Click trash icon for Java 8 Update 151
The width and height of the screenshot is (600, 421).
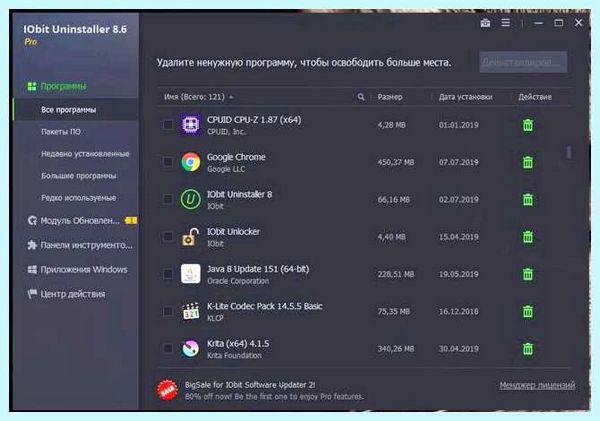[528, 274]
